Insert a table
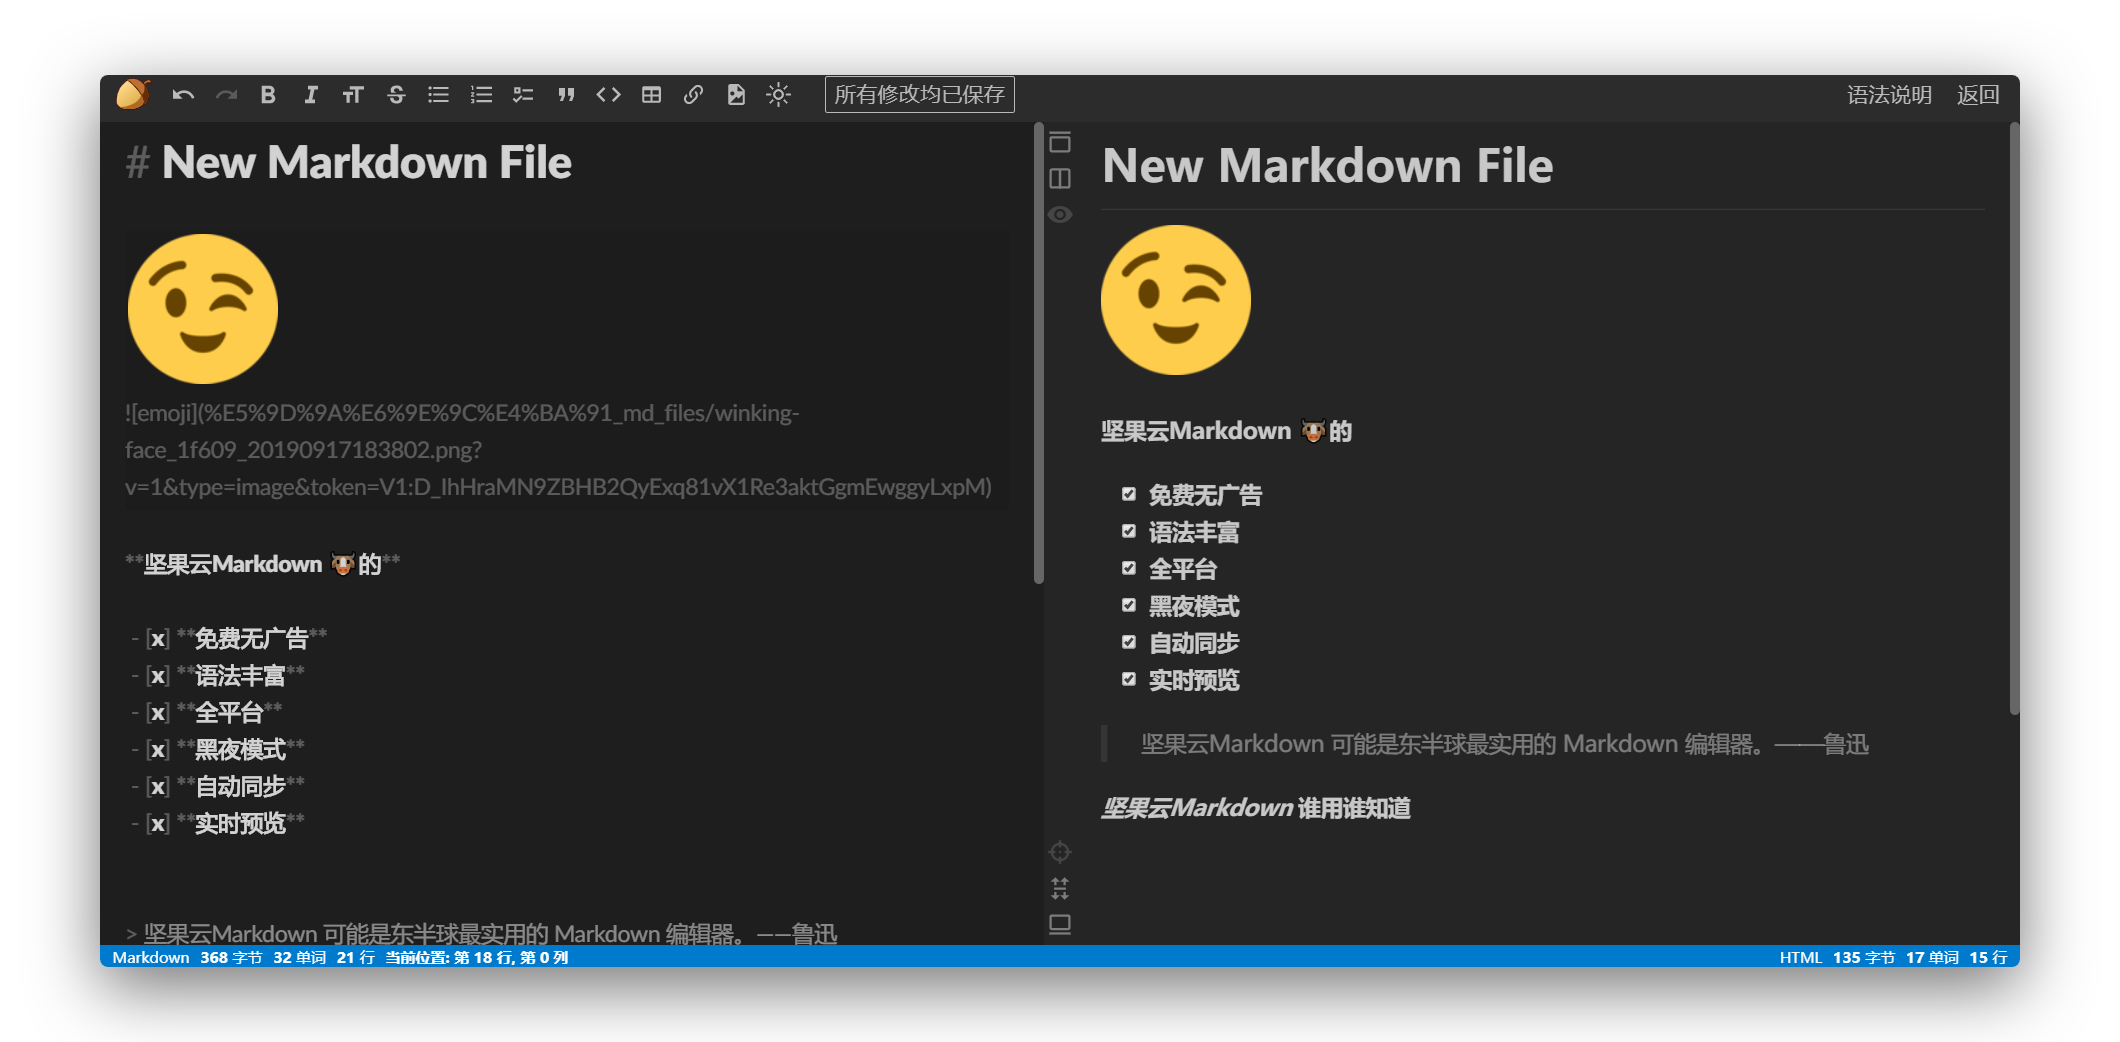The height and width of the screenshot is (1042, 2120). coord(651,95)
